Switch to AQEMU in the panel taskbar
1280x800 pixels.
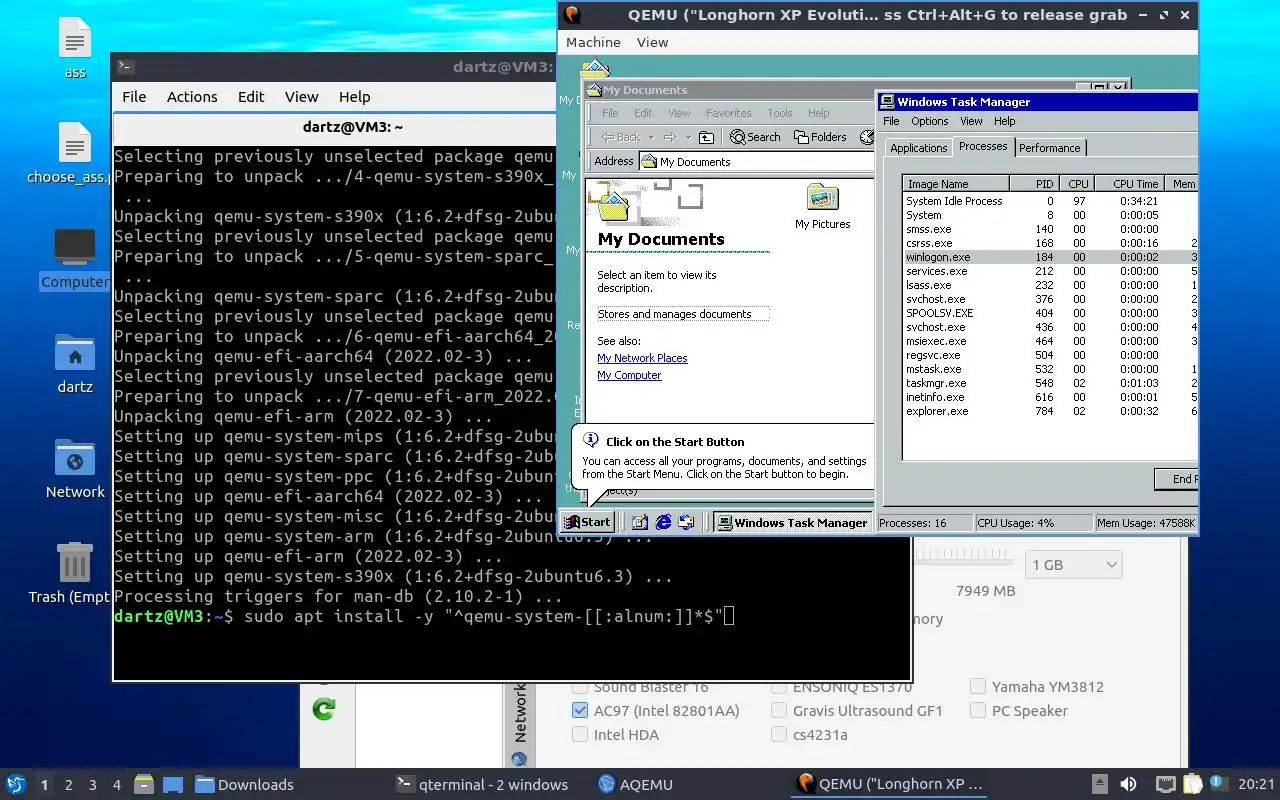[635, 785]
